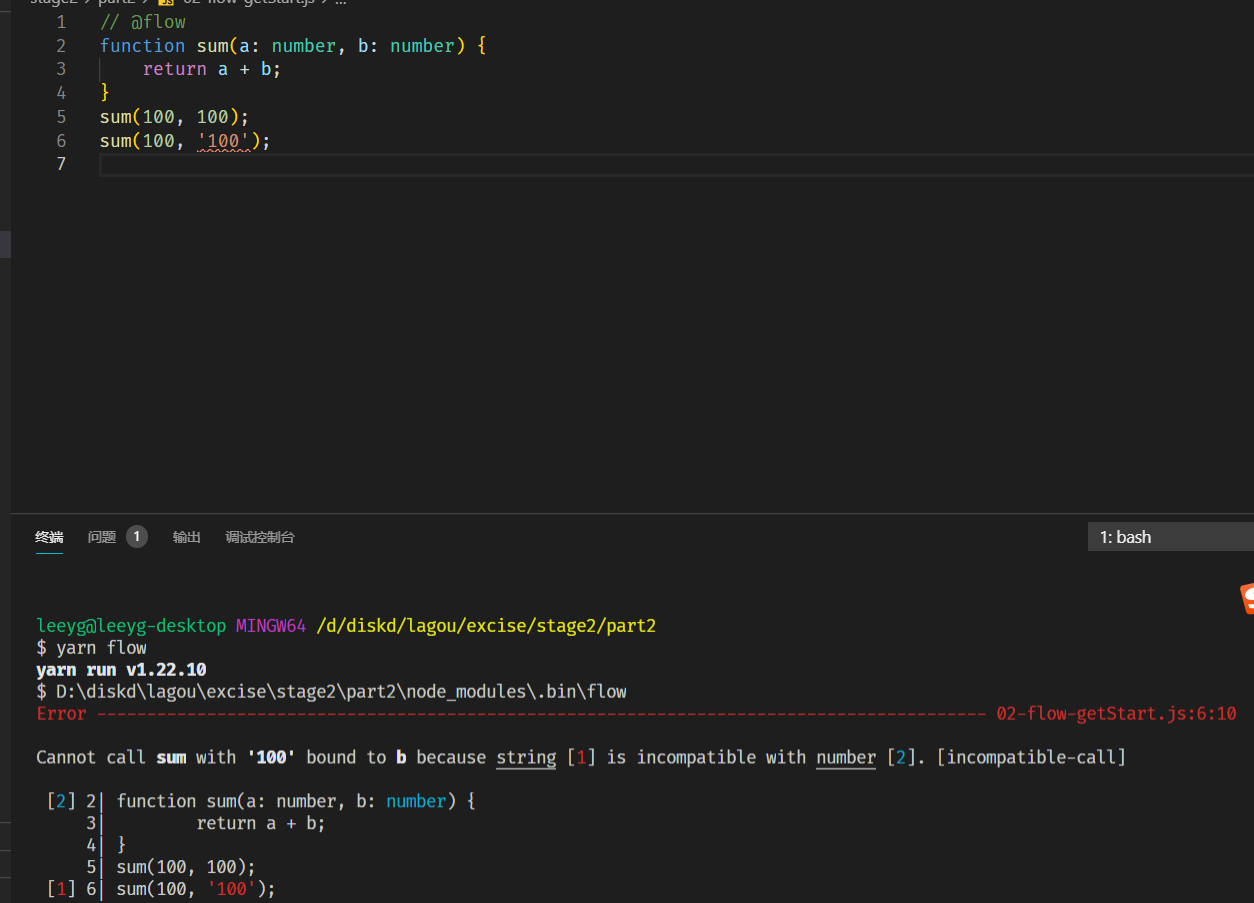
Task: Click the '[2]' marker beside the terminal function line
Action: (x=61, y=801)
